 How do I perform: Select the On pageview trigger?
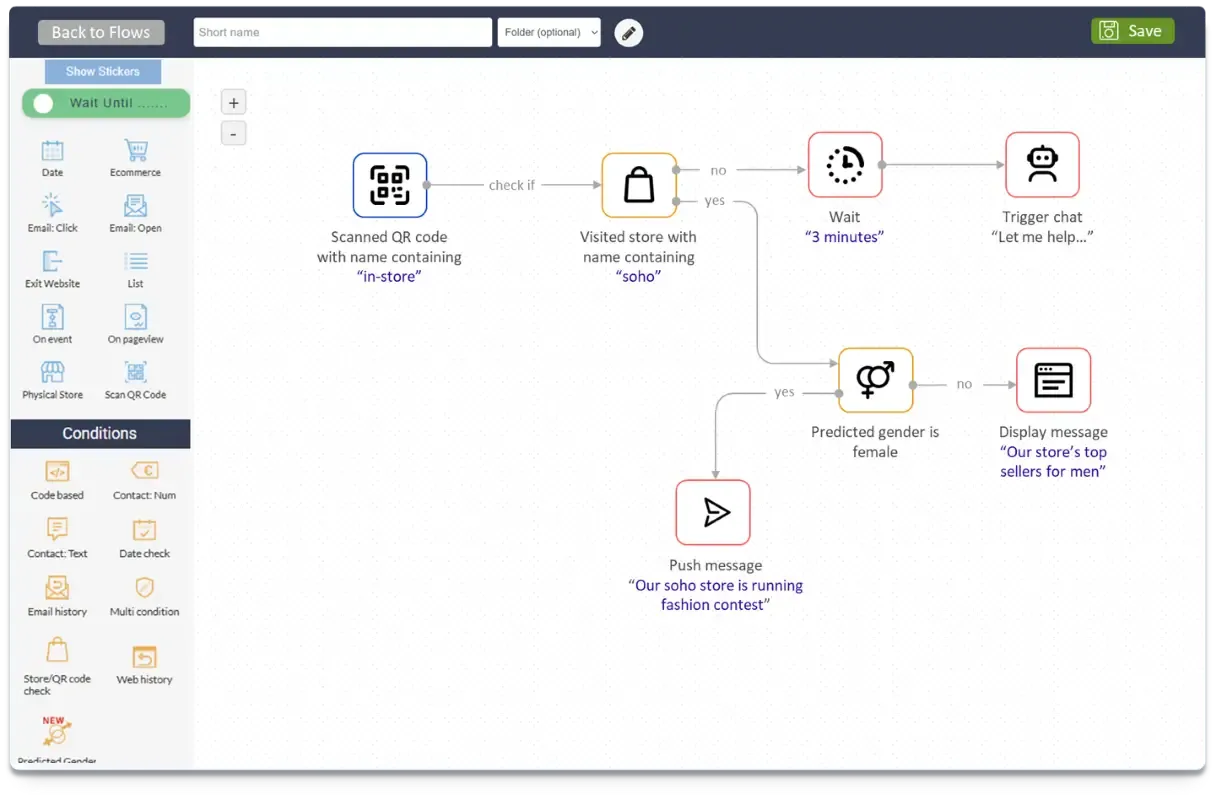(x=136, y=317)
